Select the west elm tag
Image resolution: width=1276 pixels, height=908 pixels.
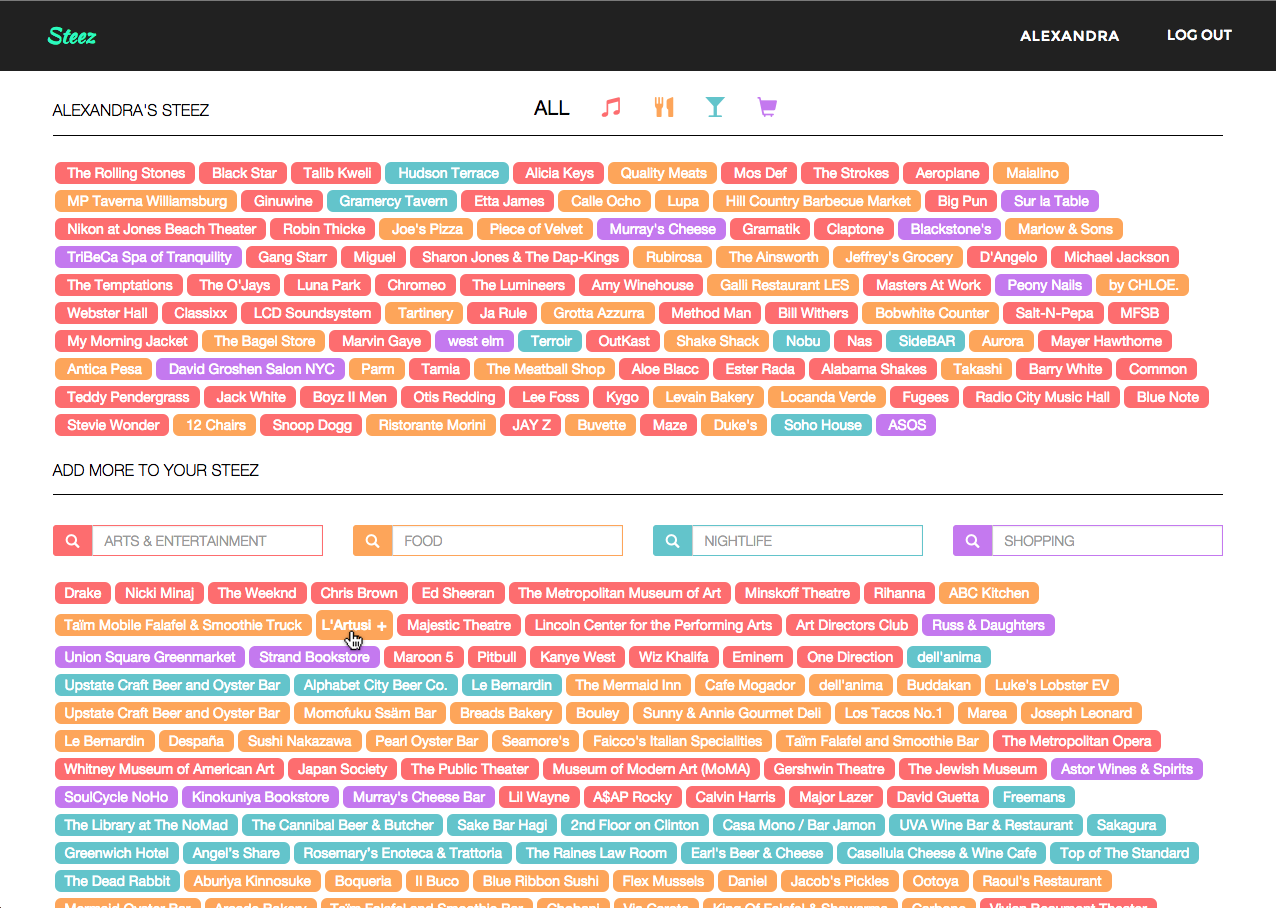pyautogui.click(x=476, y=341)
